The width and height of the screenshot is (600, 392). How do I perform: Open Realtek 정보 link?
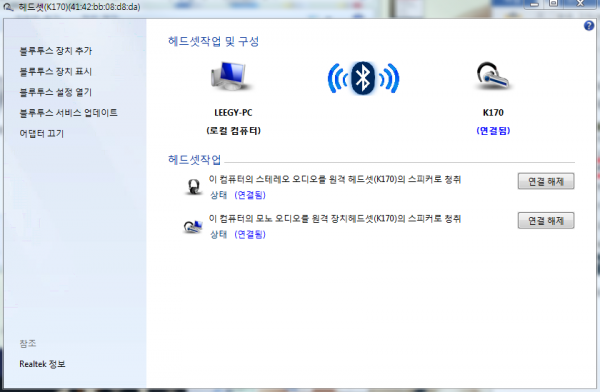coord(42,364)
